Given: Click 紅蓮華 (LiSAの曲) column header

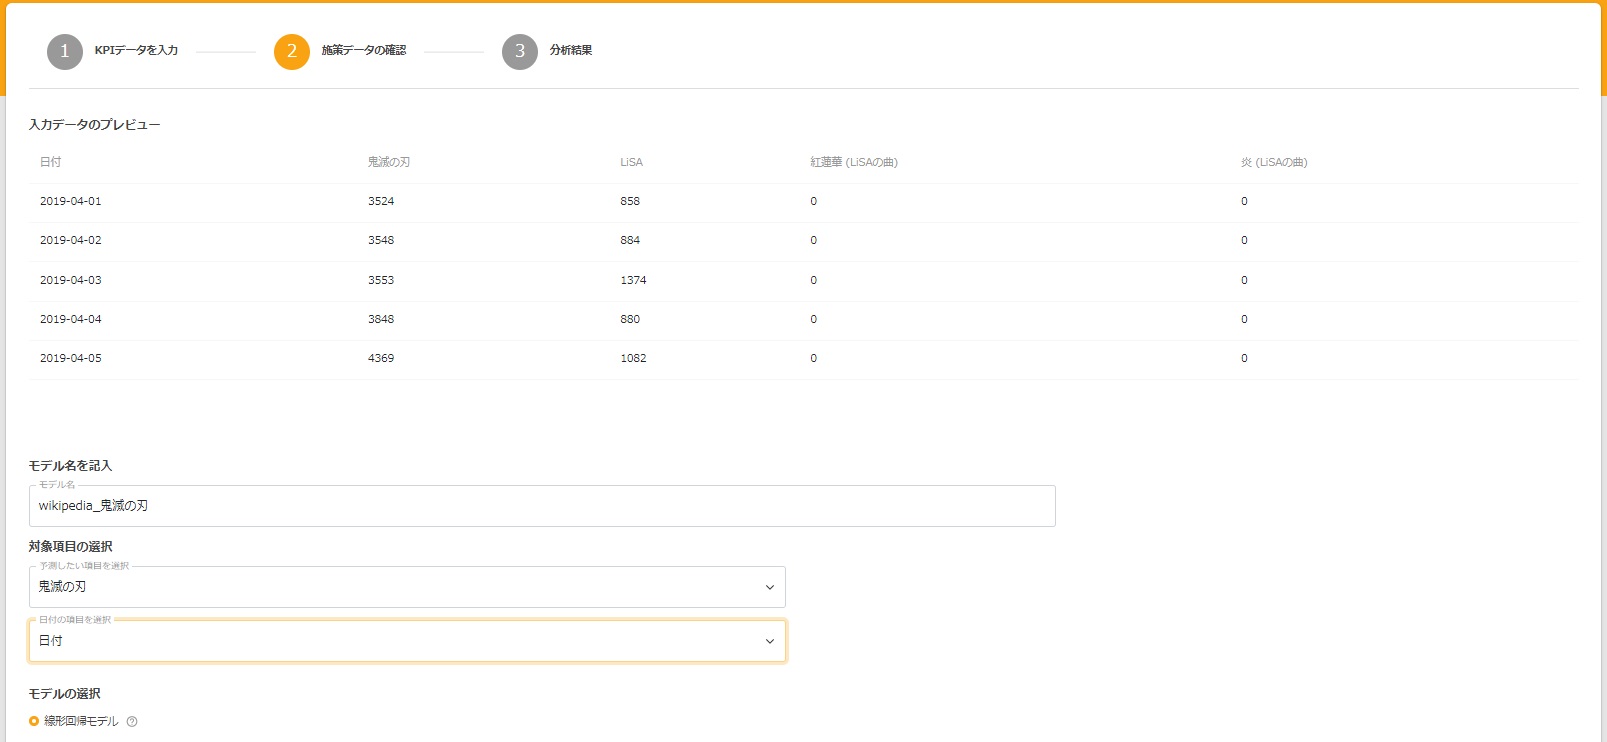Looking at the screenshot, I should (x=854, y=162).
